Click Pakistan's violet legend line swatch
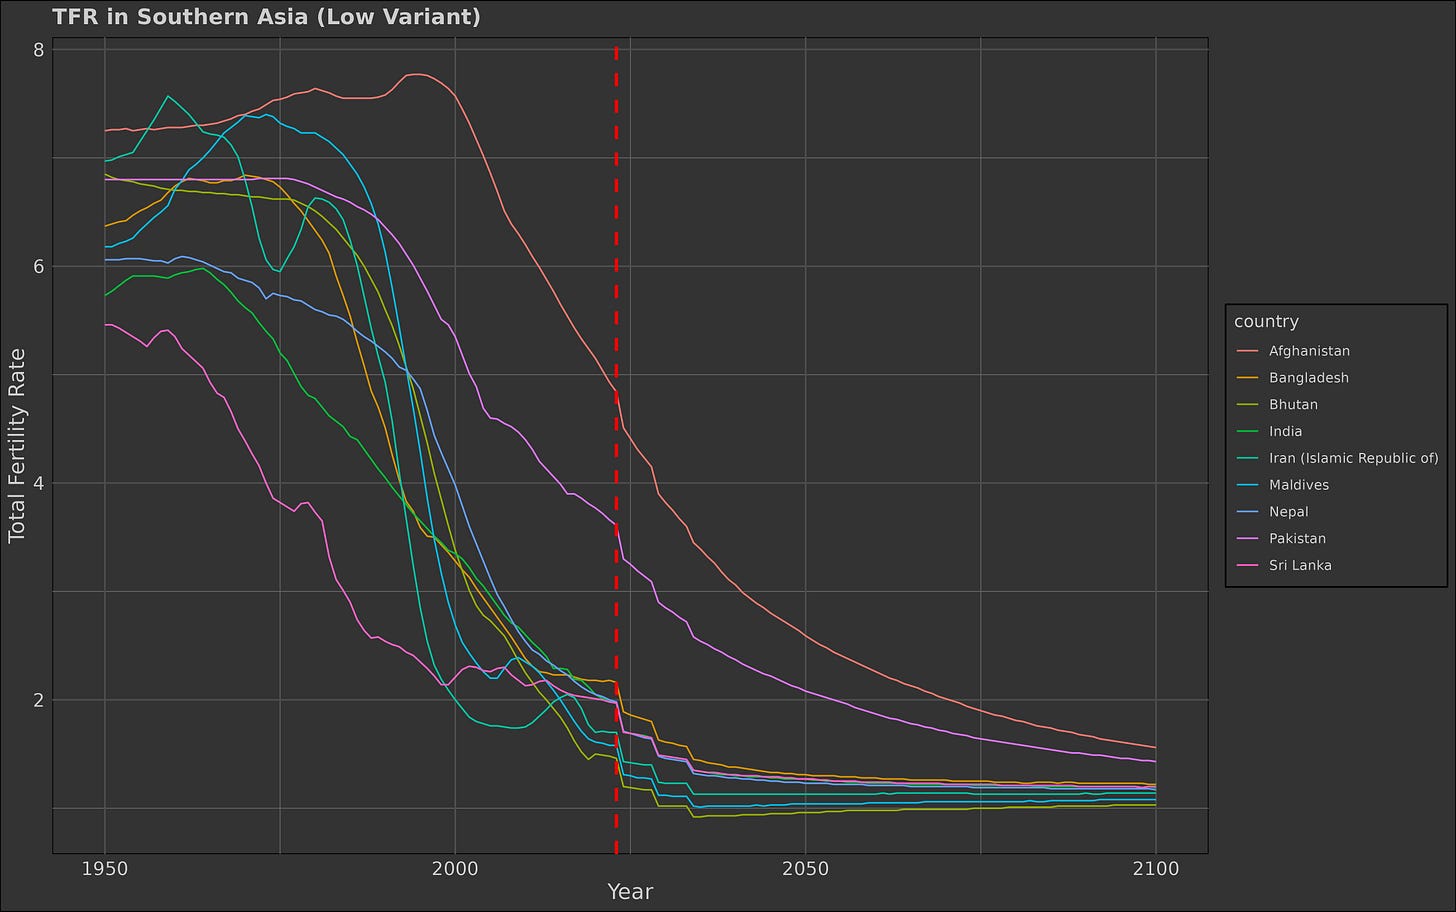Screen dimensions: 1456x912 click(1247, 539)
